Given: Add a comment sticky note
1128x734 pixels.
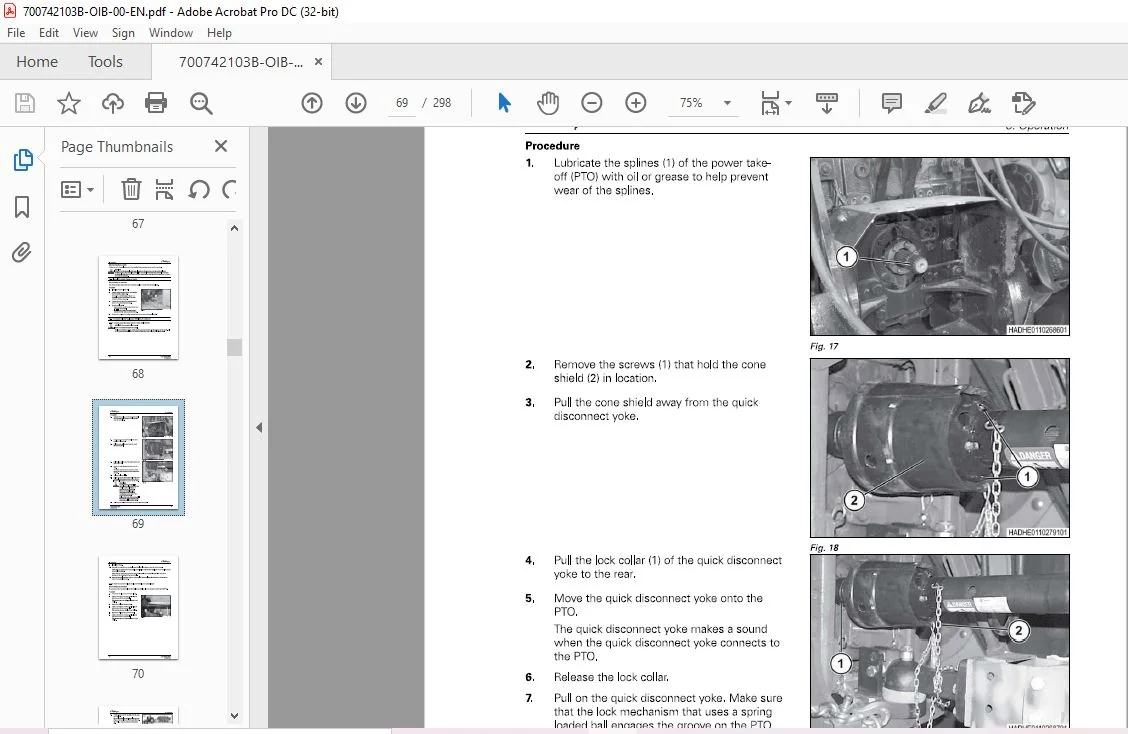Looking at the screenshot, I should [891, 103].
